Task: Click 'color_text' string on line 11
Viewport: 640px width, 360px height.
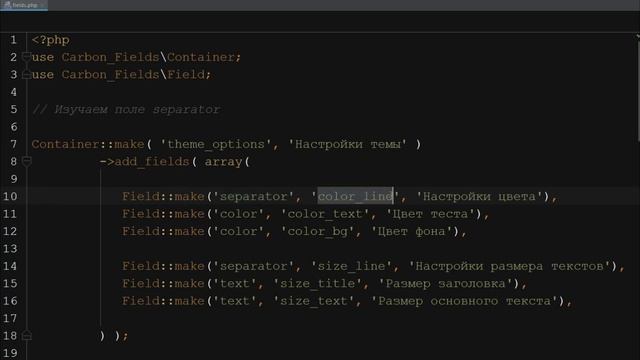Action: coord(325,214)
